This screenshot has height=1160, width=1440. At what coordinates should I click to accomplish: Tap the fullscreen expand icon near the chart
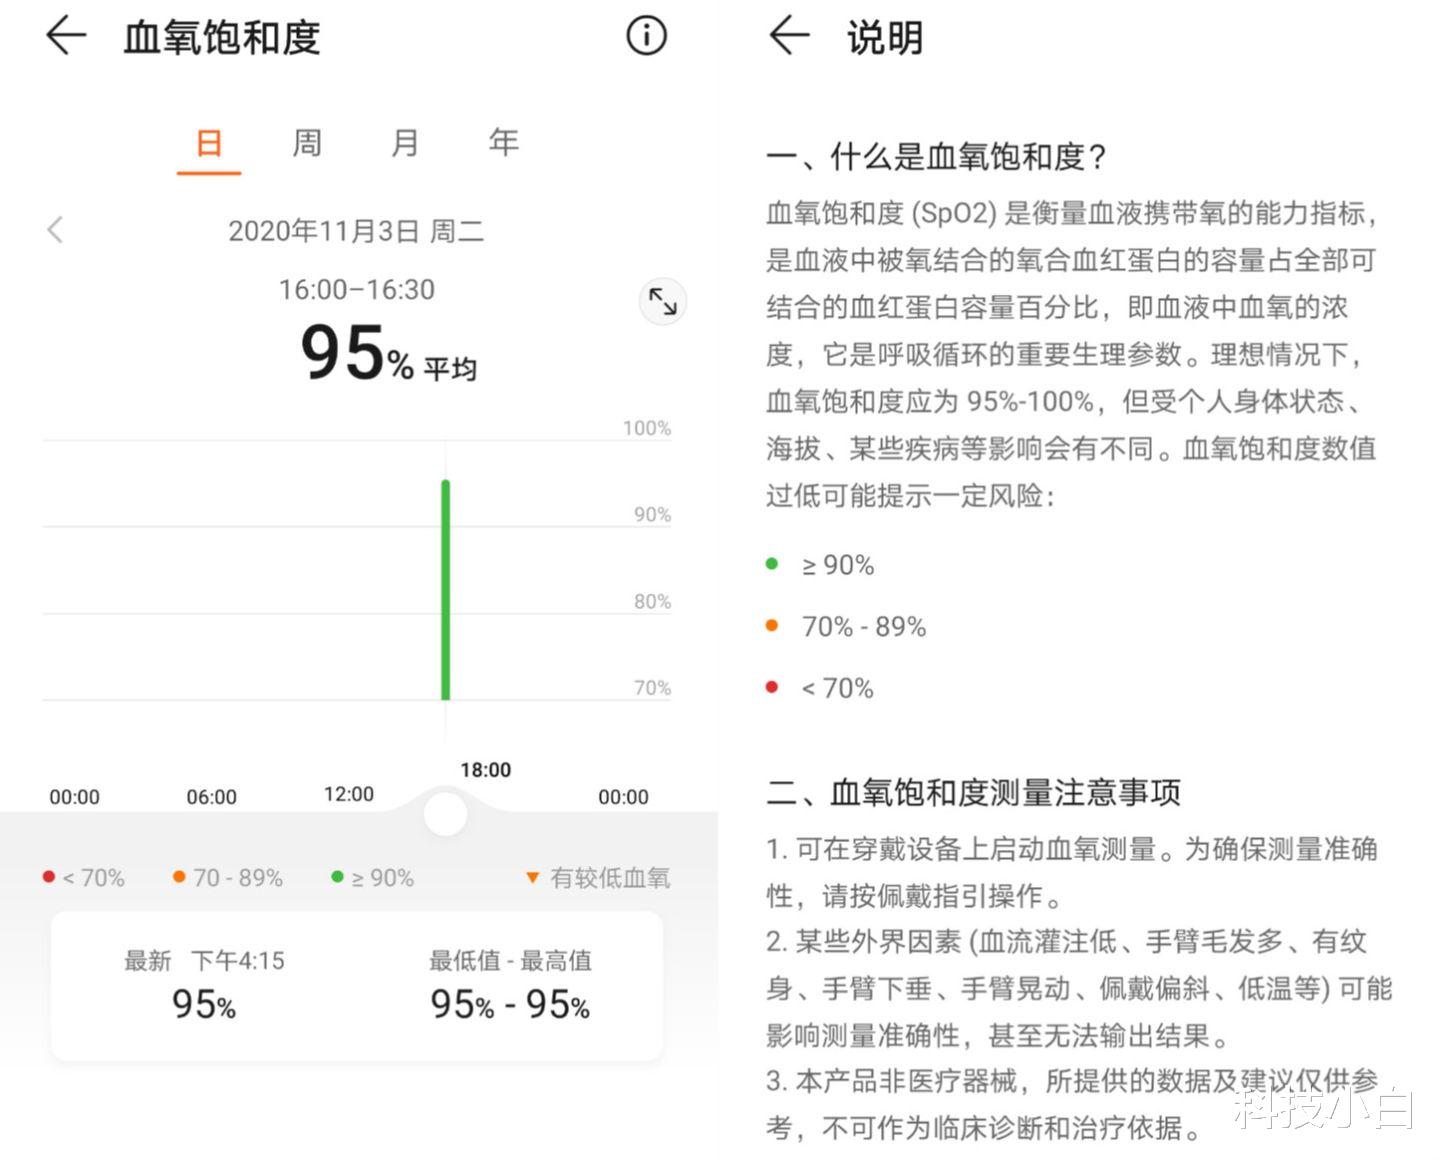coord(663,301)
